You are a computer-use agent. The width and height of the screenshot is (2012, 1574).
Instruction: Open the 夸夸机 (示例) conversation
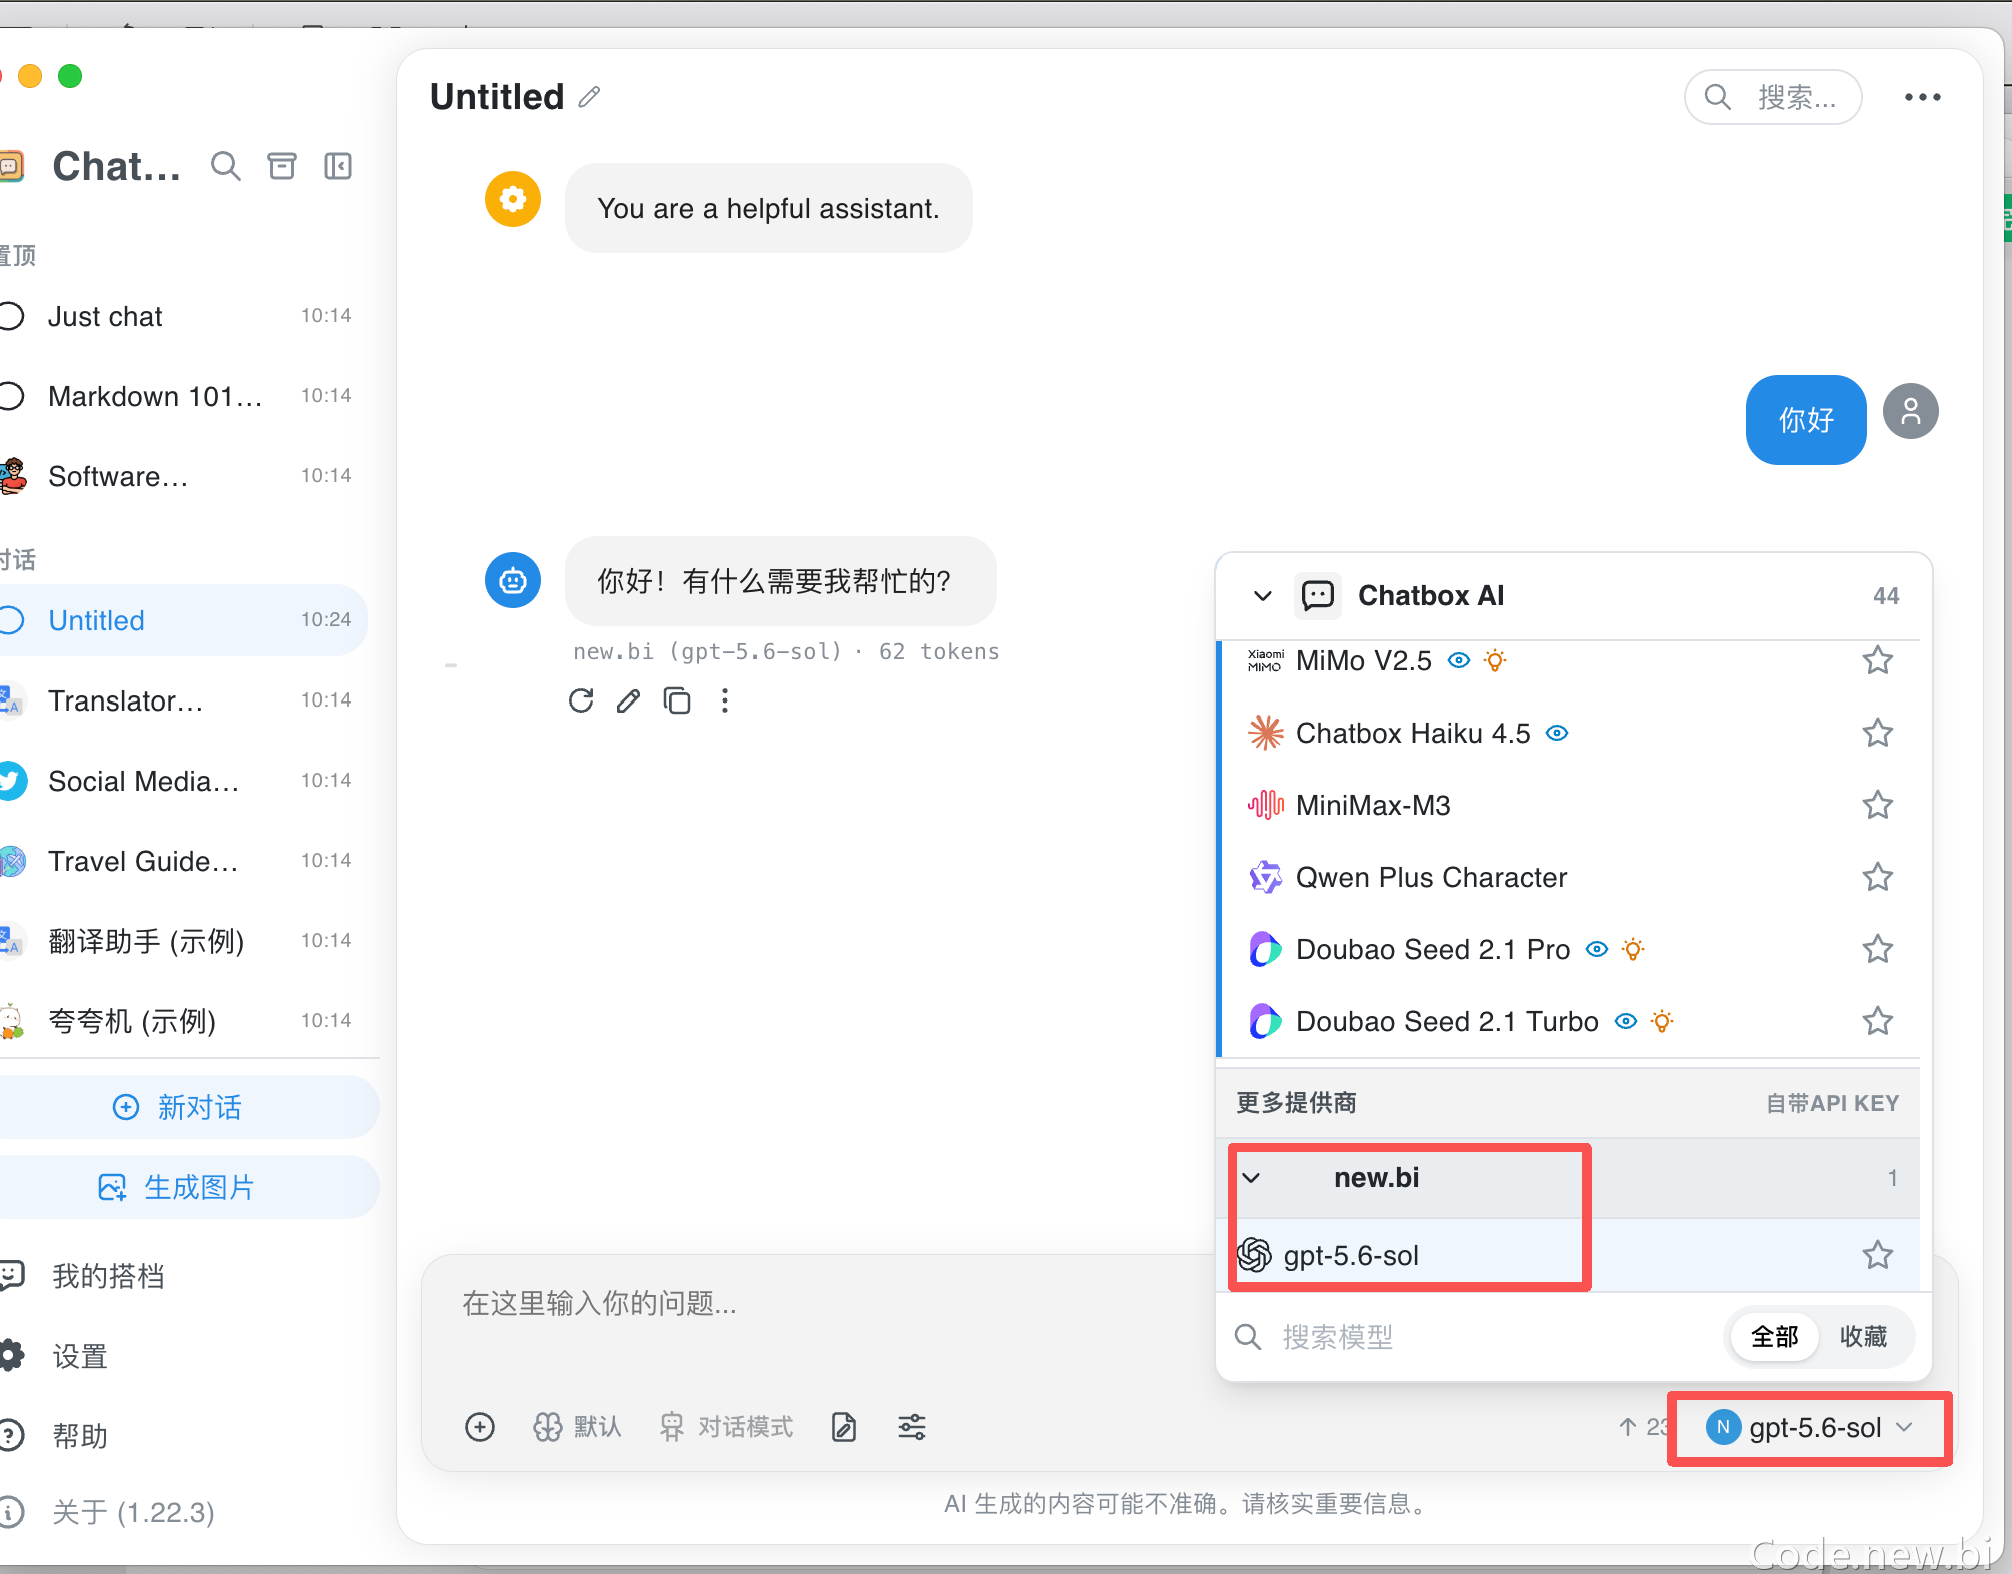[182, 1020]
